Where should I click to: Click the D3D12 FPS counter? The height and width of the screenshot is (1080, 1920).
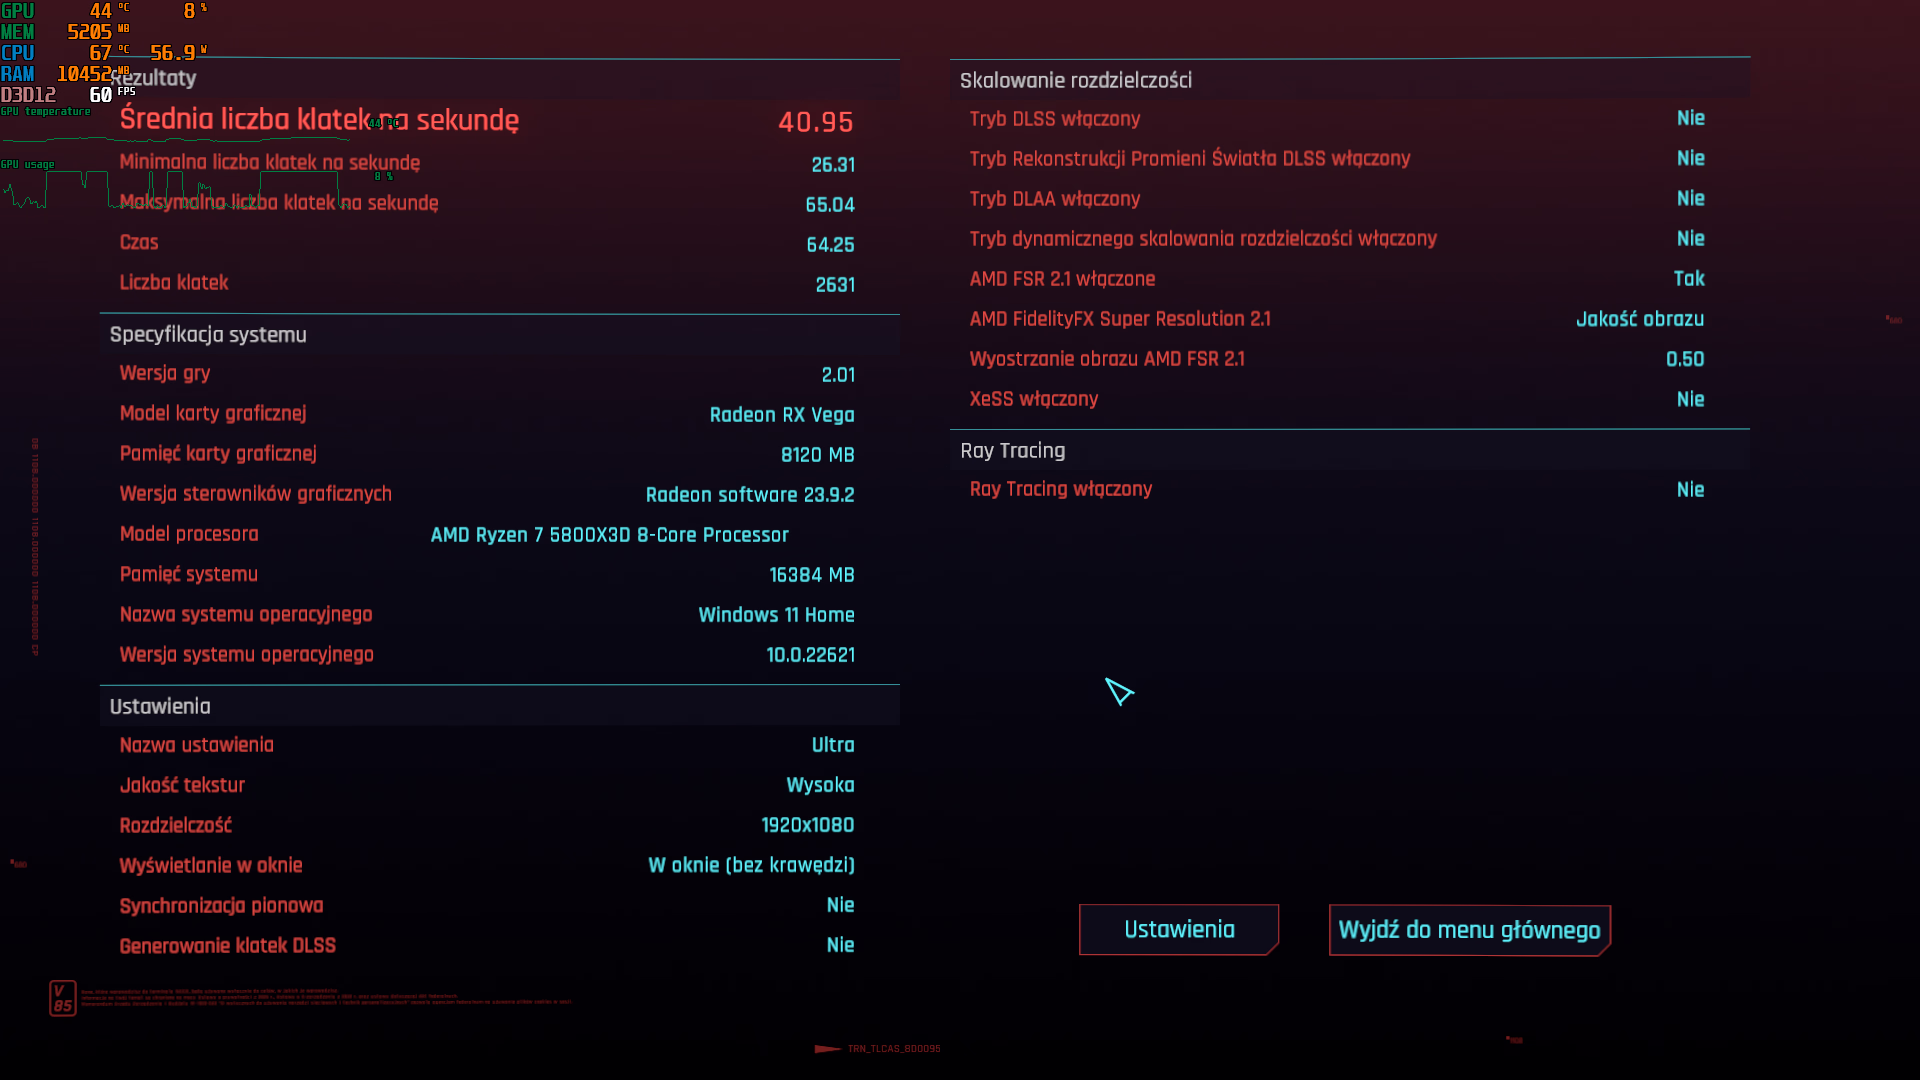click(100, 95)
